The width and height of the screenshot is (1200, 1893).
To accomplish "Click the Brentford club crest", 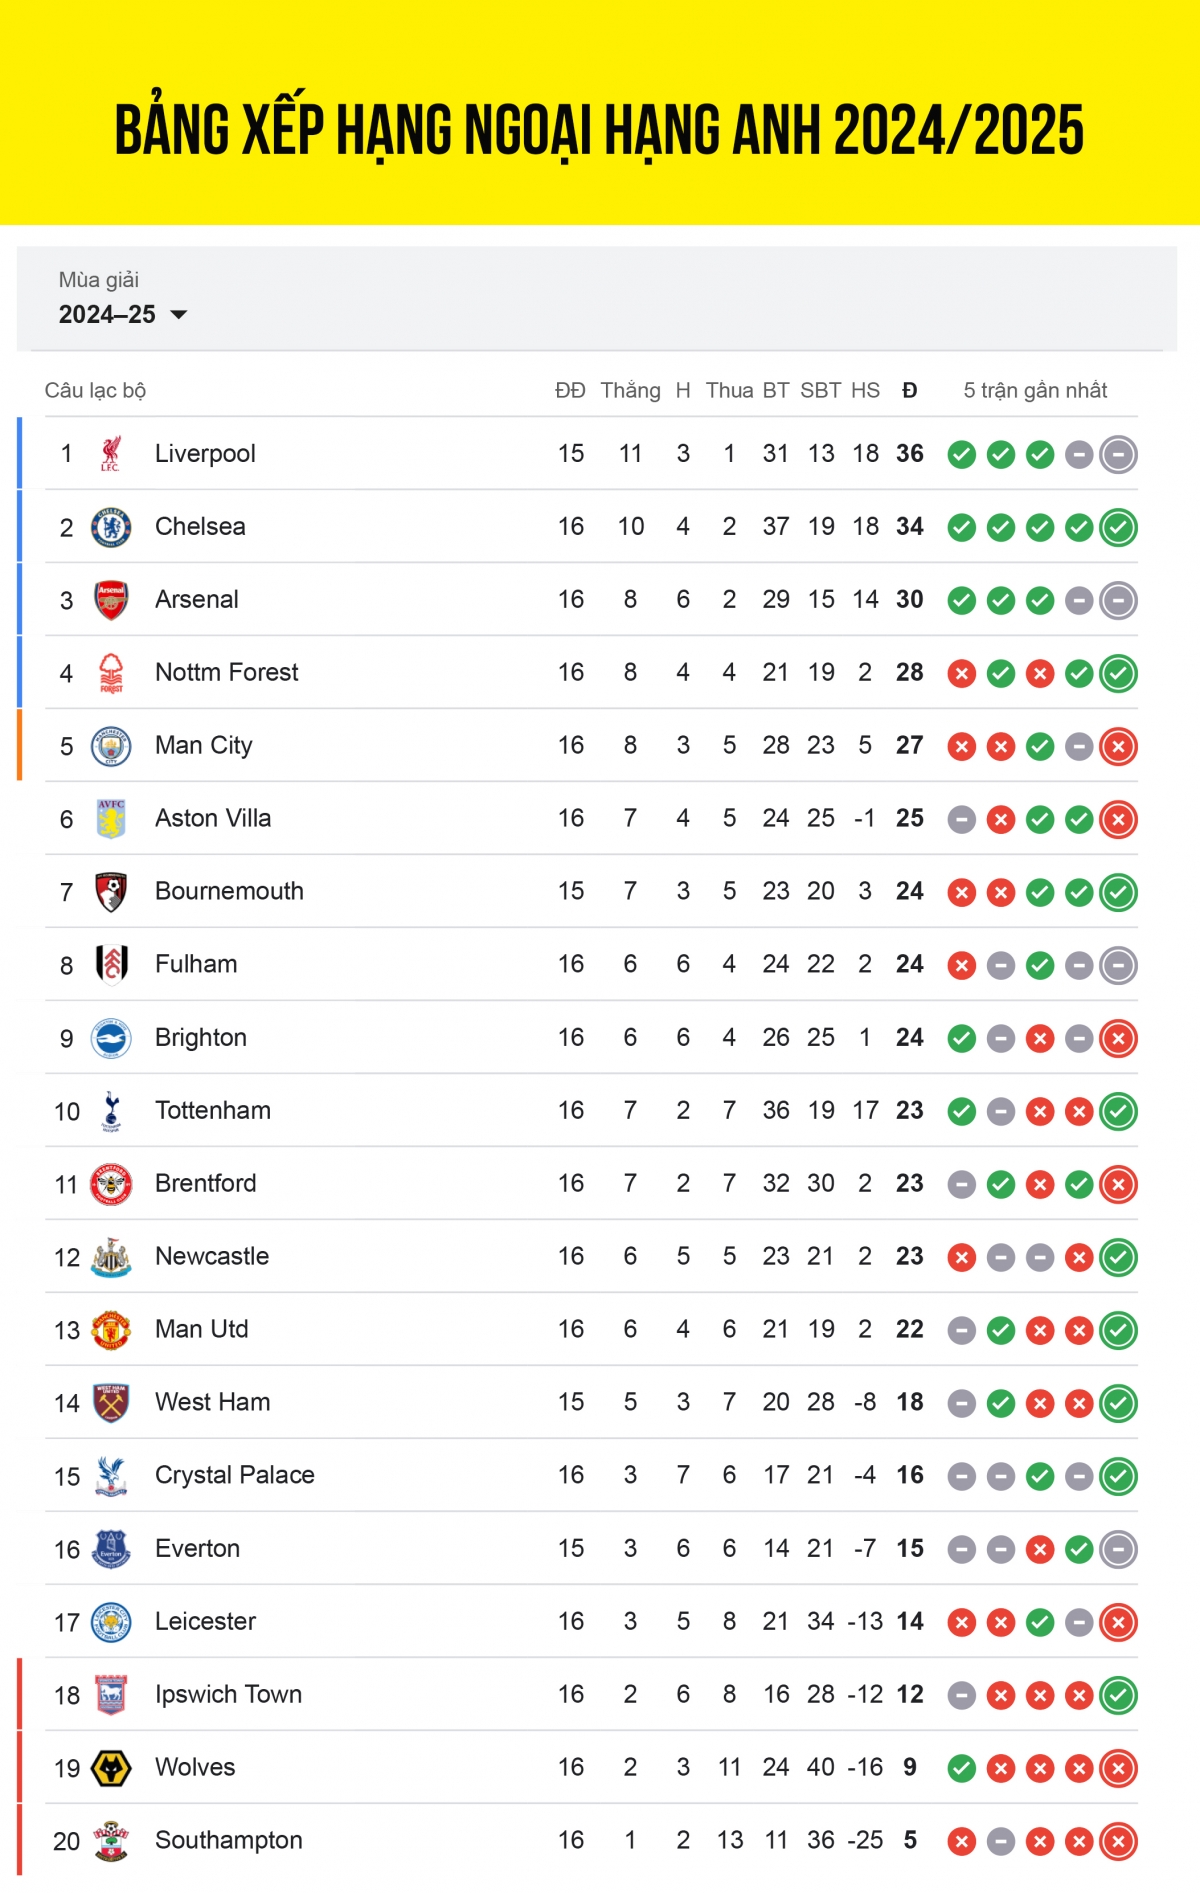I will click(x=111, y=1184).
